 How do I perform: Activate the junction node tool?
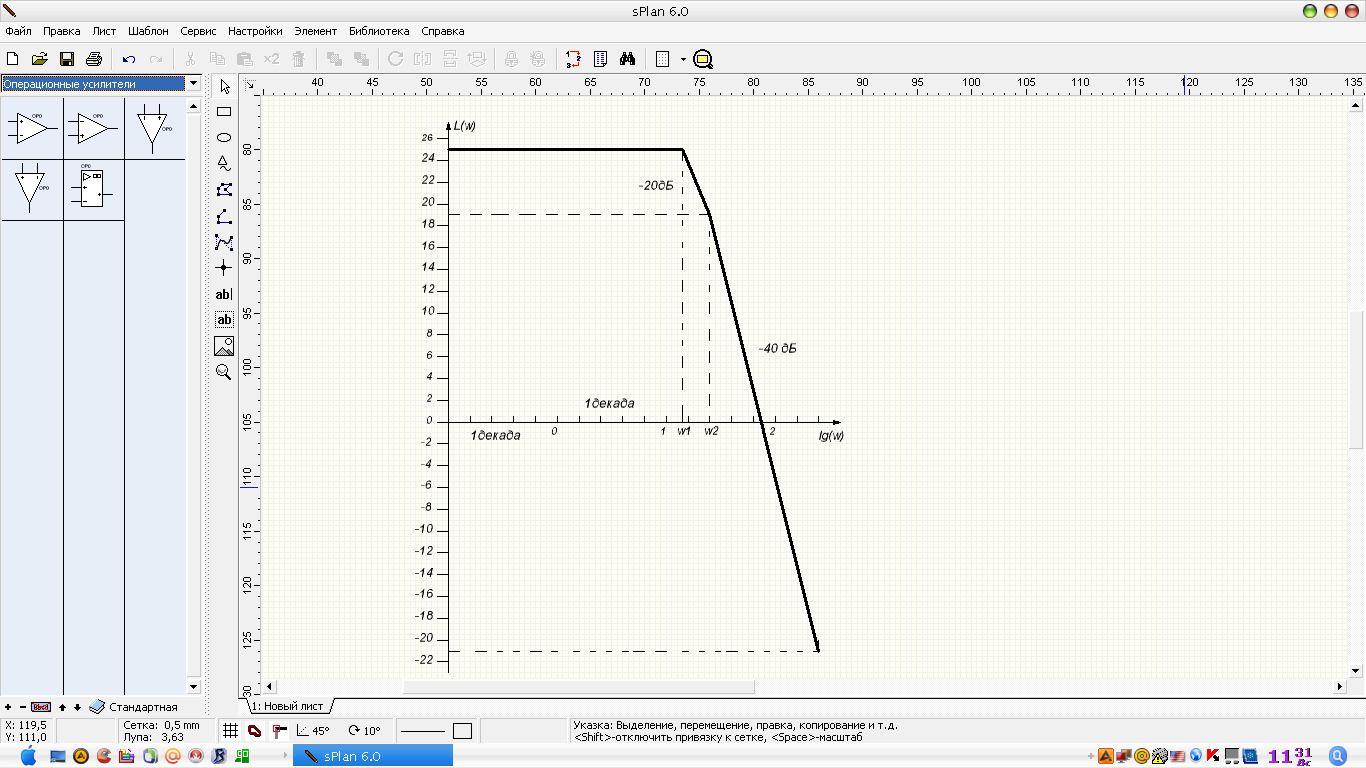point(224,268)
